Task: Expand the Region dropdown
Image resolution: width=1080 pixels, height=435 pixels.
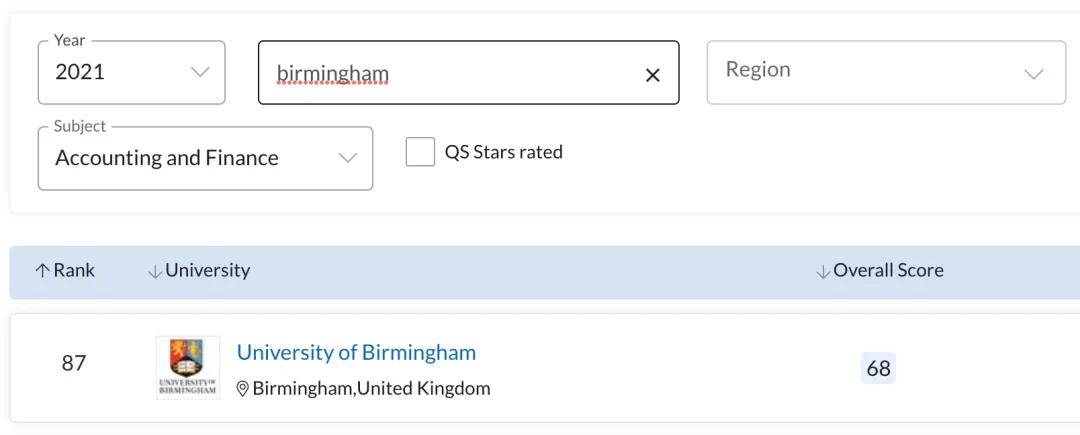Action: point(886,72)
